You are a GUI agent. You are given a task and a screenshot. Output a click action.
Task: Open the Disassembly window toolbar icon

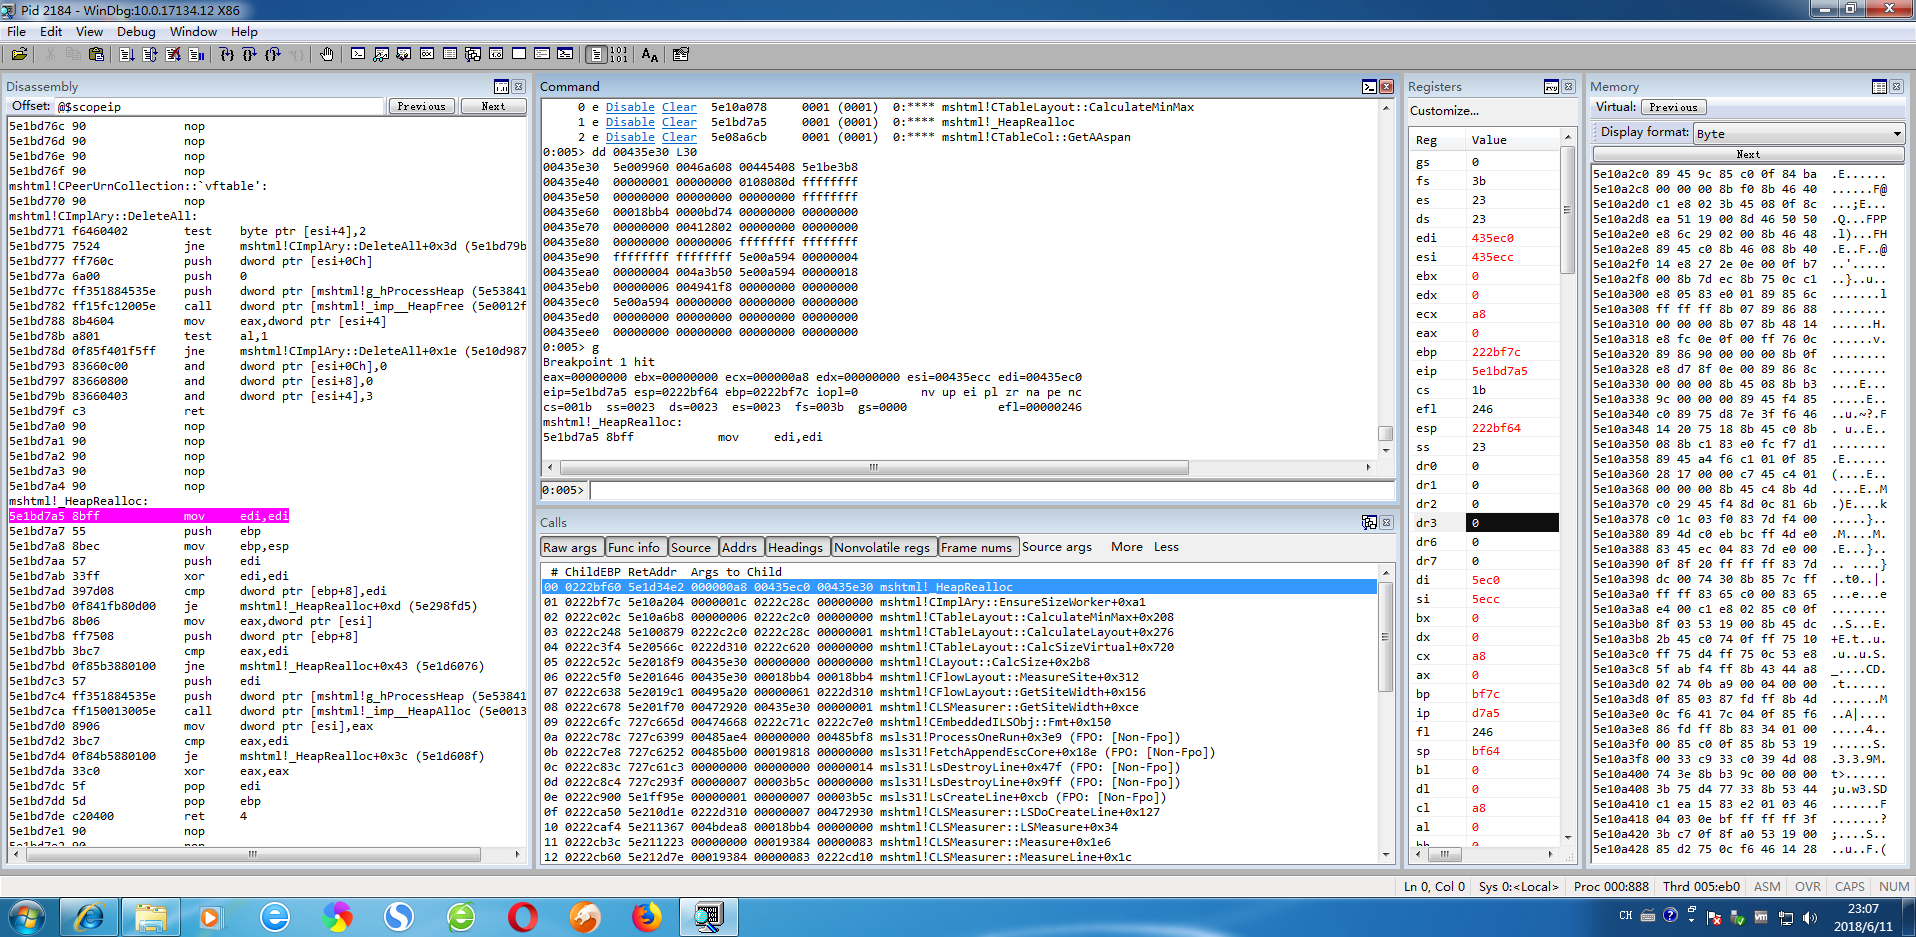tap(496, 54)
